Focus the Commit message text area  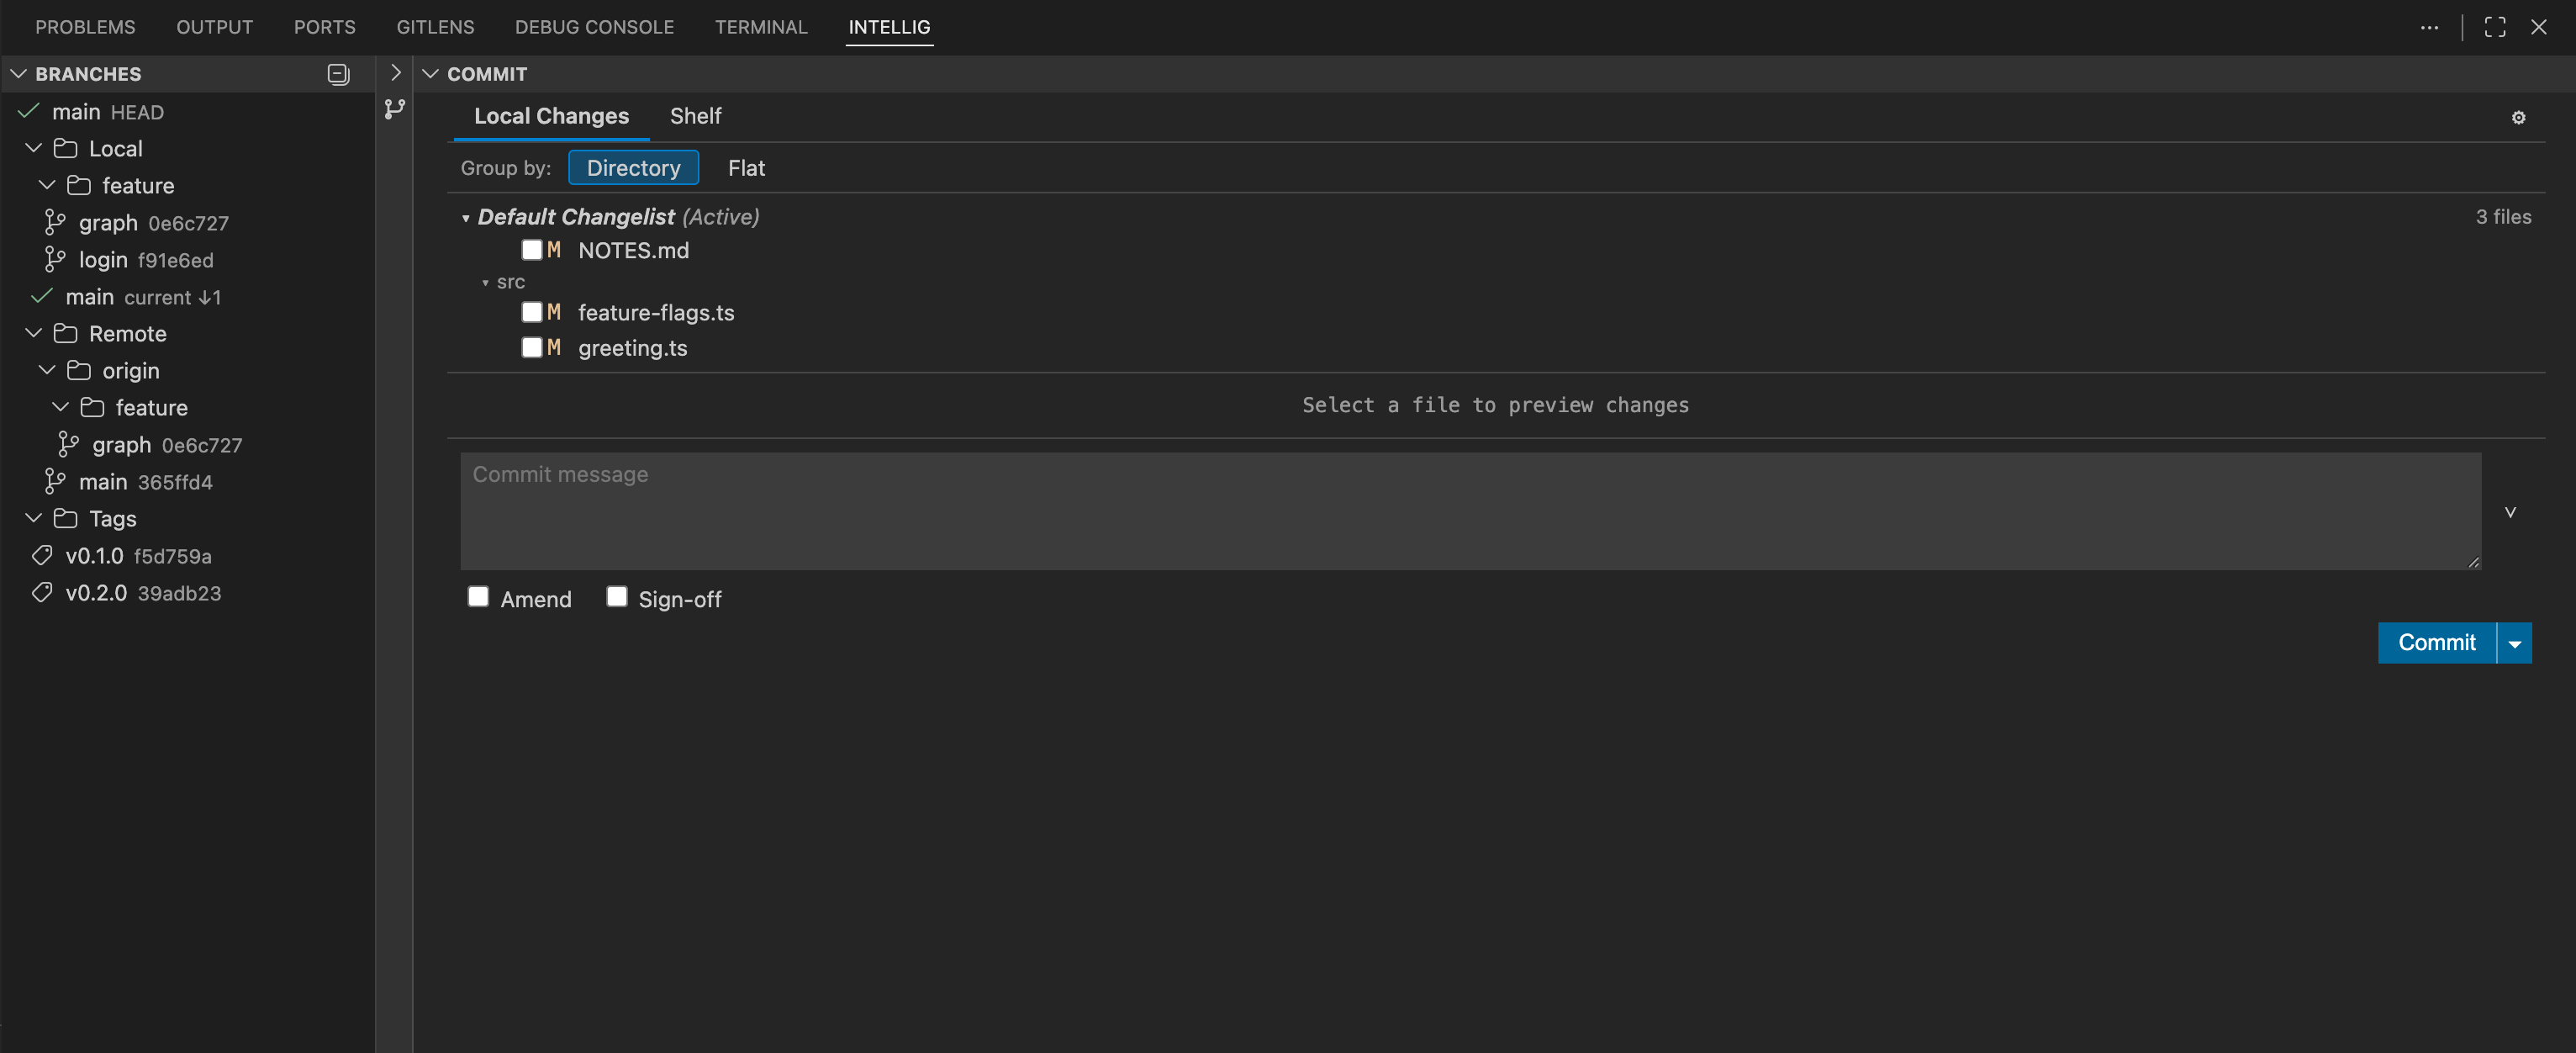(x=1470, y=511)
